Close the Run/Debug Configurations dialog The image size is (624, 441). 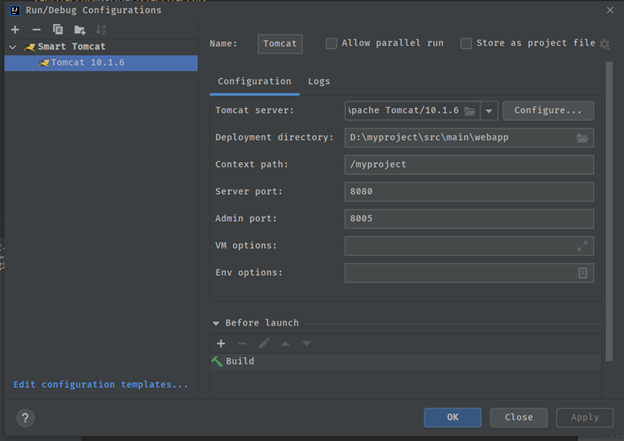pyautogui.click(x=610, y=10)
